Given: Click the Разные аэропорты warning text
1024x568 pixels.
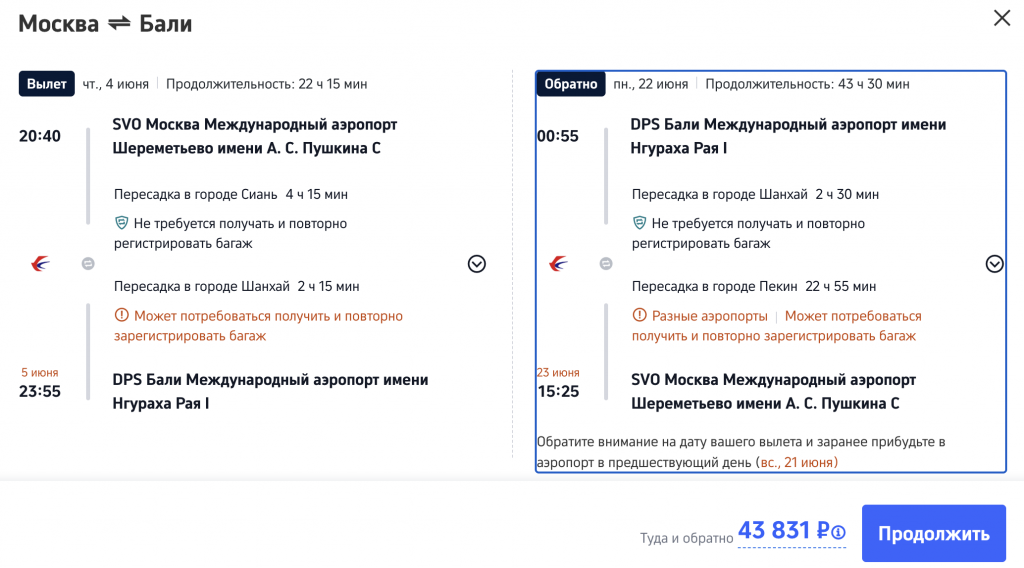Looking at the screenshot, I should 709,316.
